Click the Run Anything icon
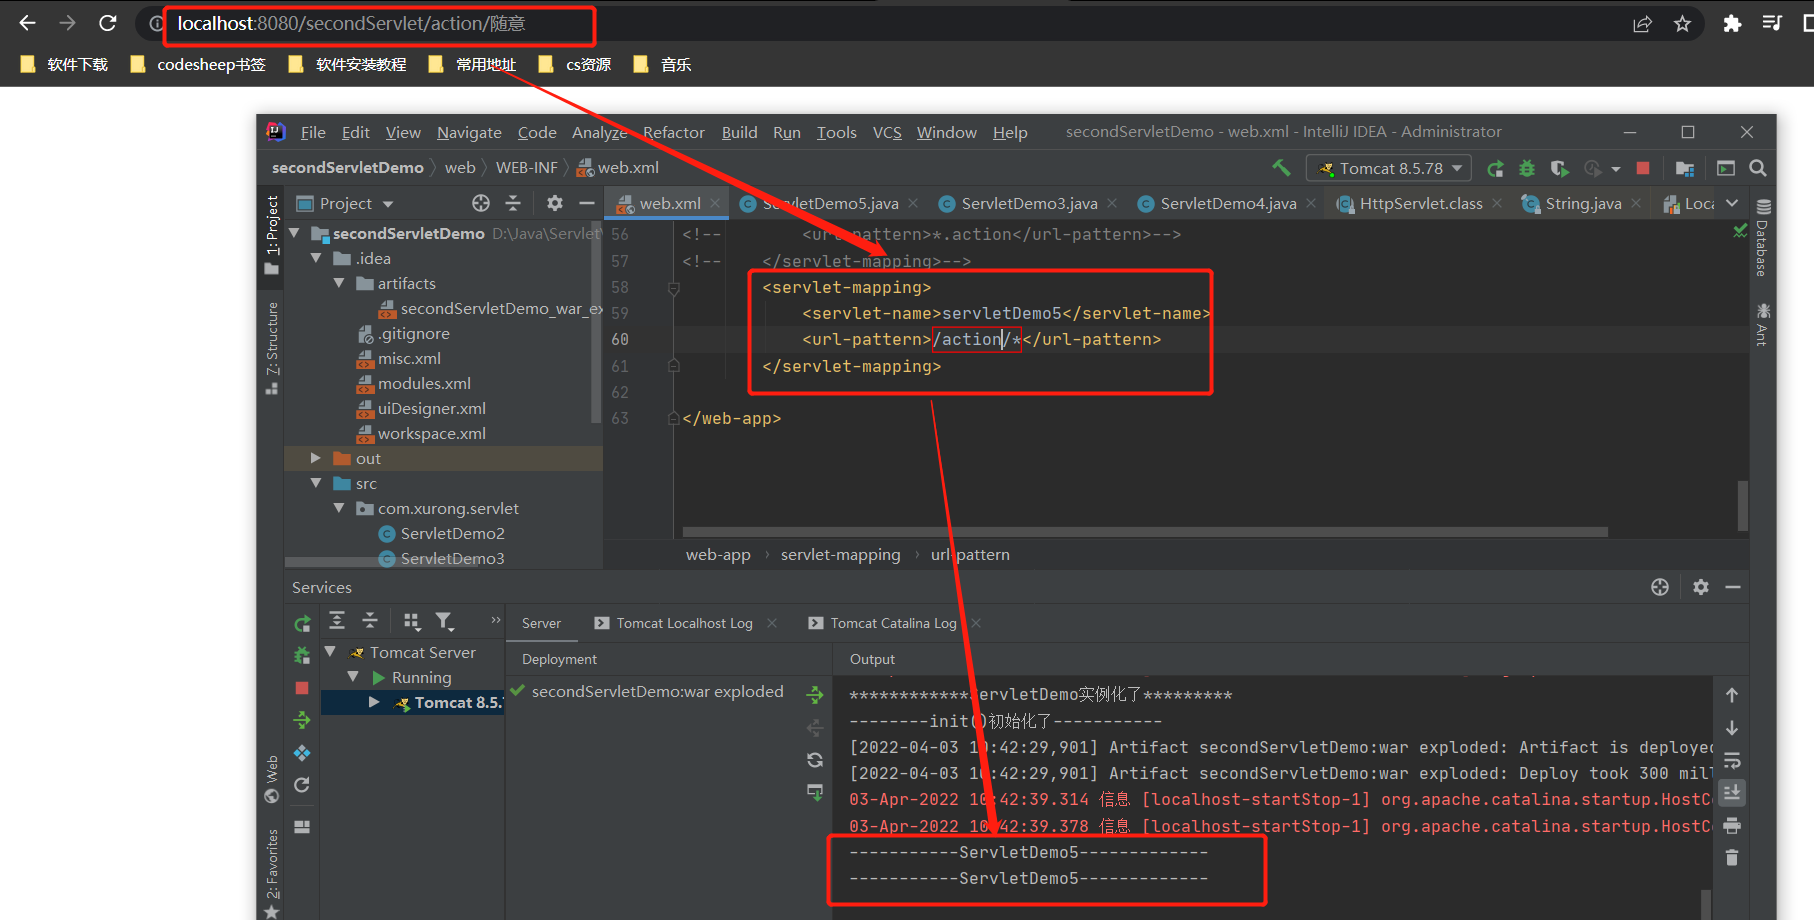The width and height of the screenshot is (1814, 920). [x=1726, y=168]
